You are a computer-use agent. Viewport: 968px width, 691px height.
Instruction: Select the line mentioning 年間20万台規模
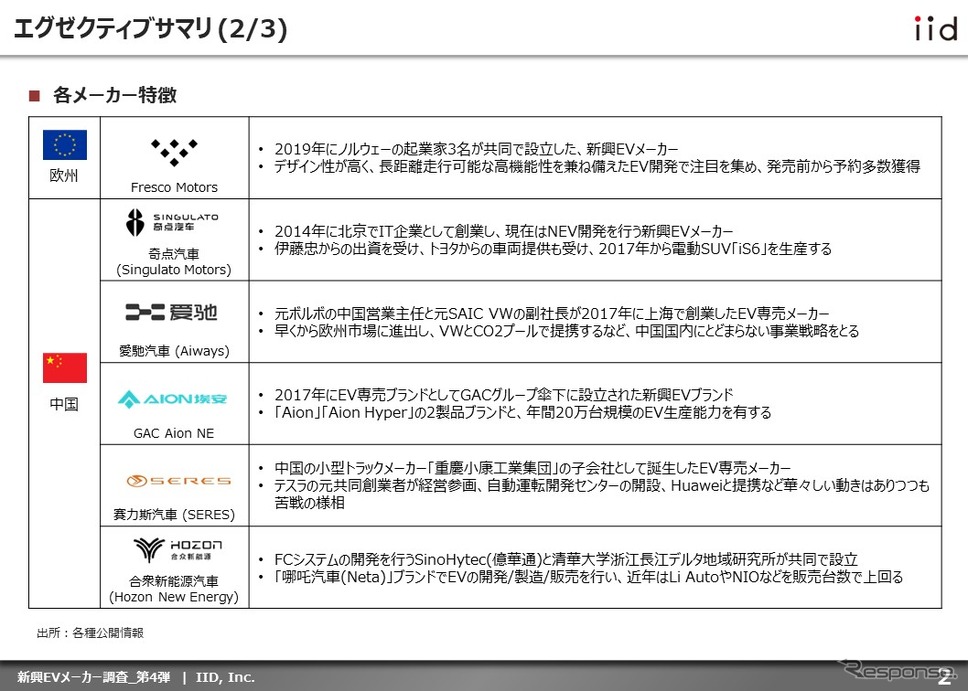point(523,413)
